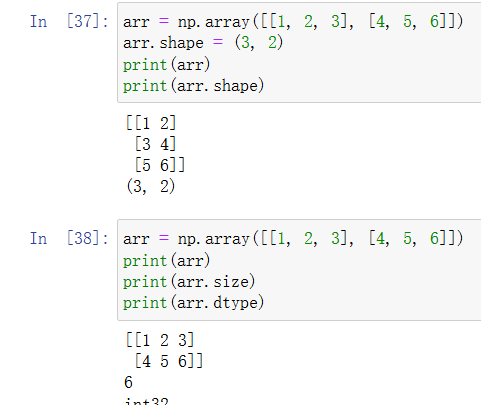Click the 'print(arr.size)' code line
The width and height of the screenshot is (481, 405).
tap(189, 282)
